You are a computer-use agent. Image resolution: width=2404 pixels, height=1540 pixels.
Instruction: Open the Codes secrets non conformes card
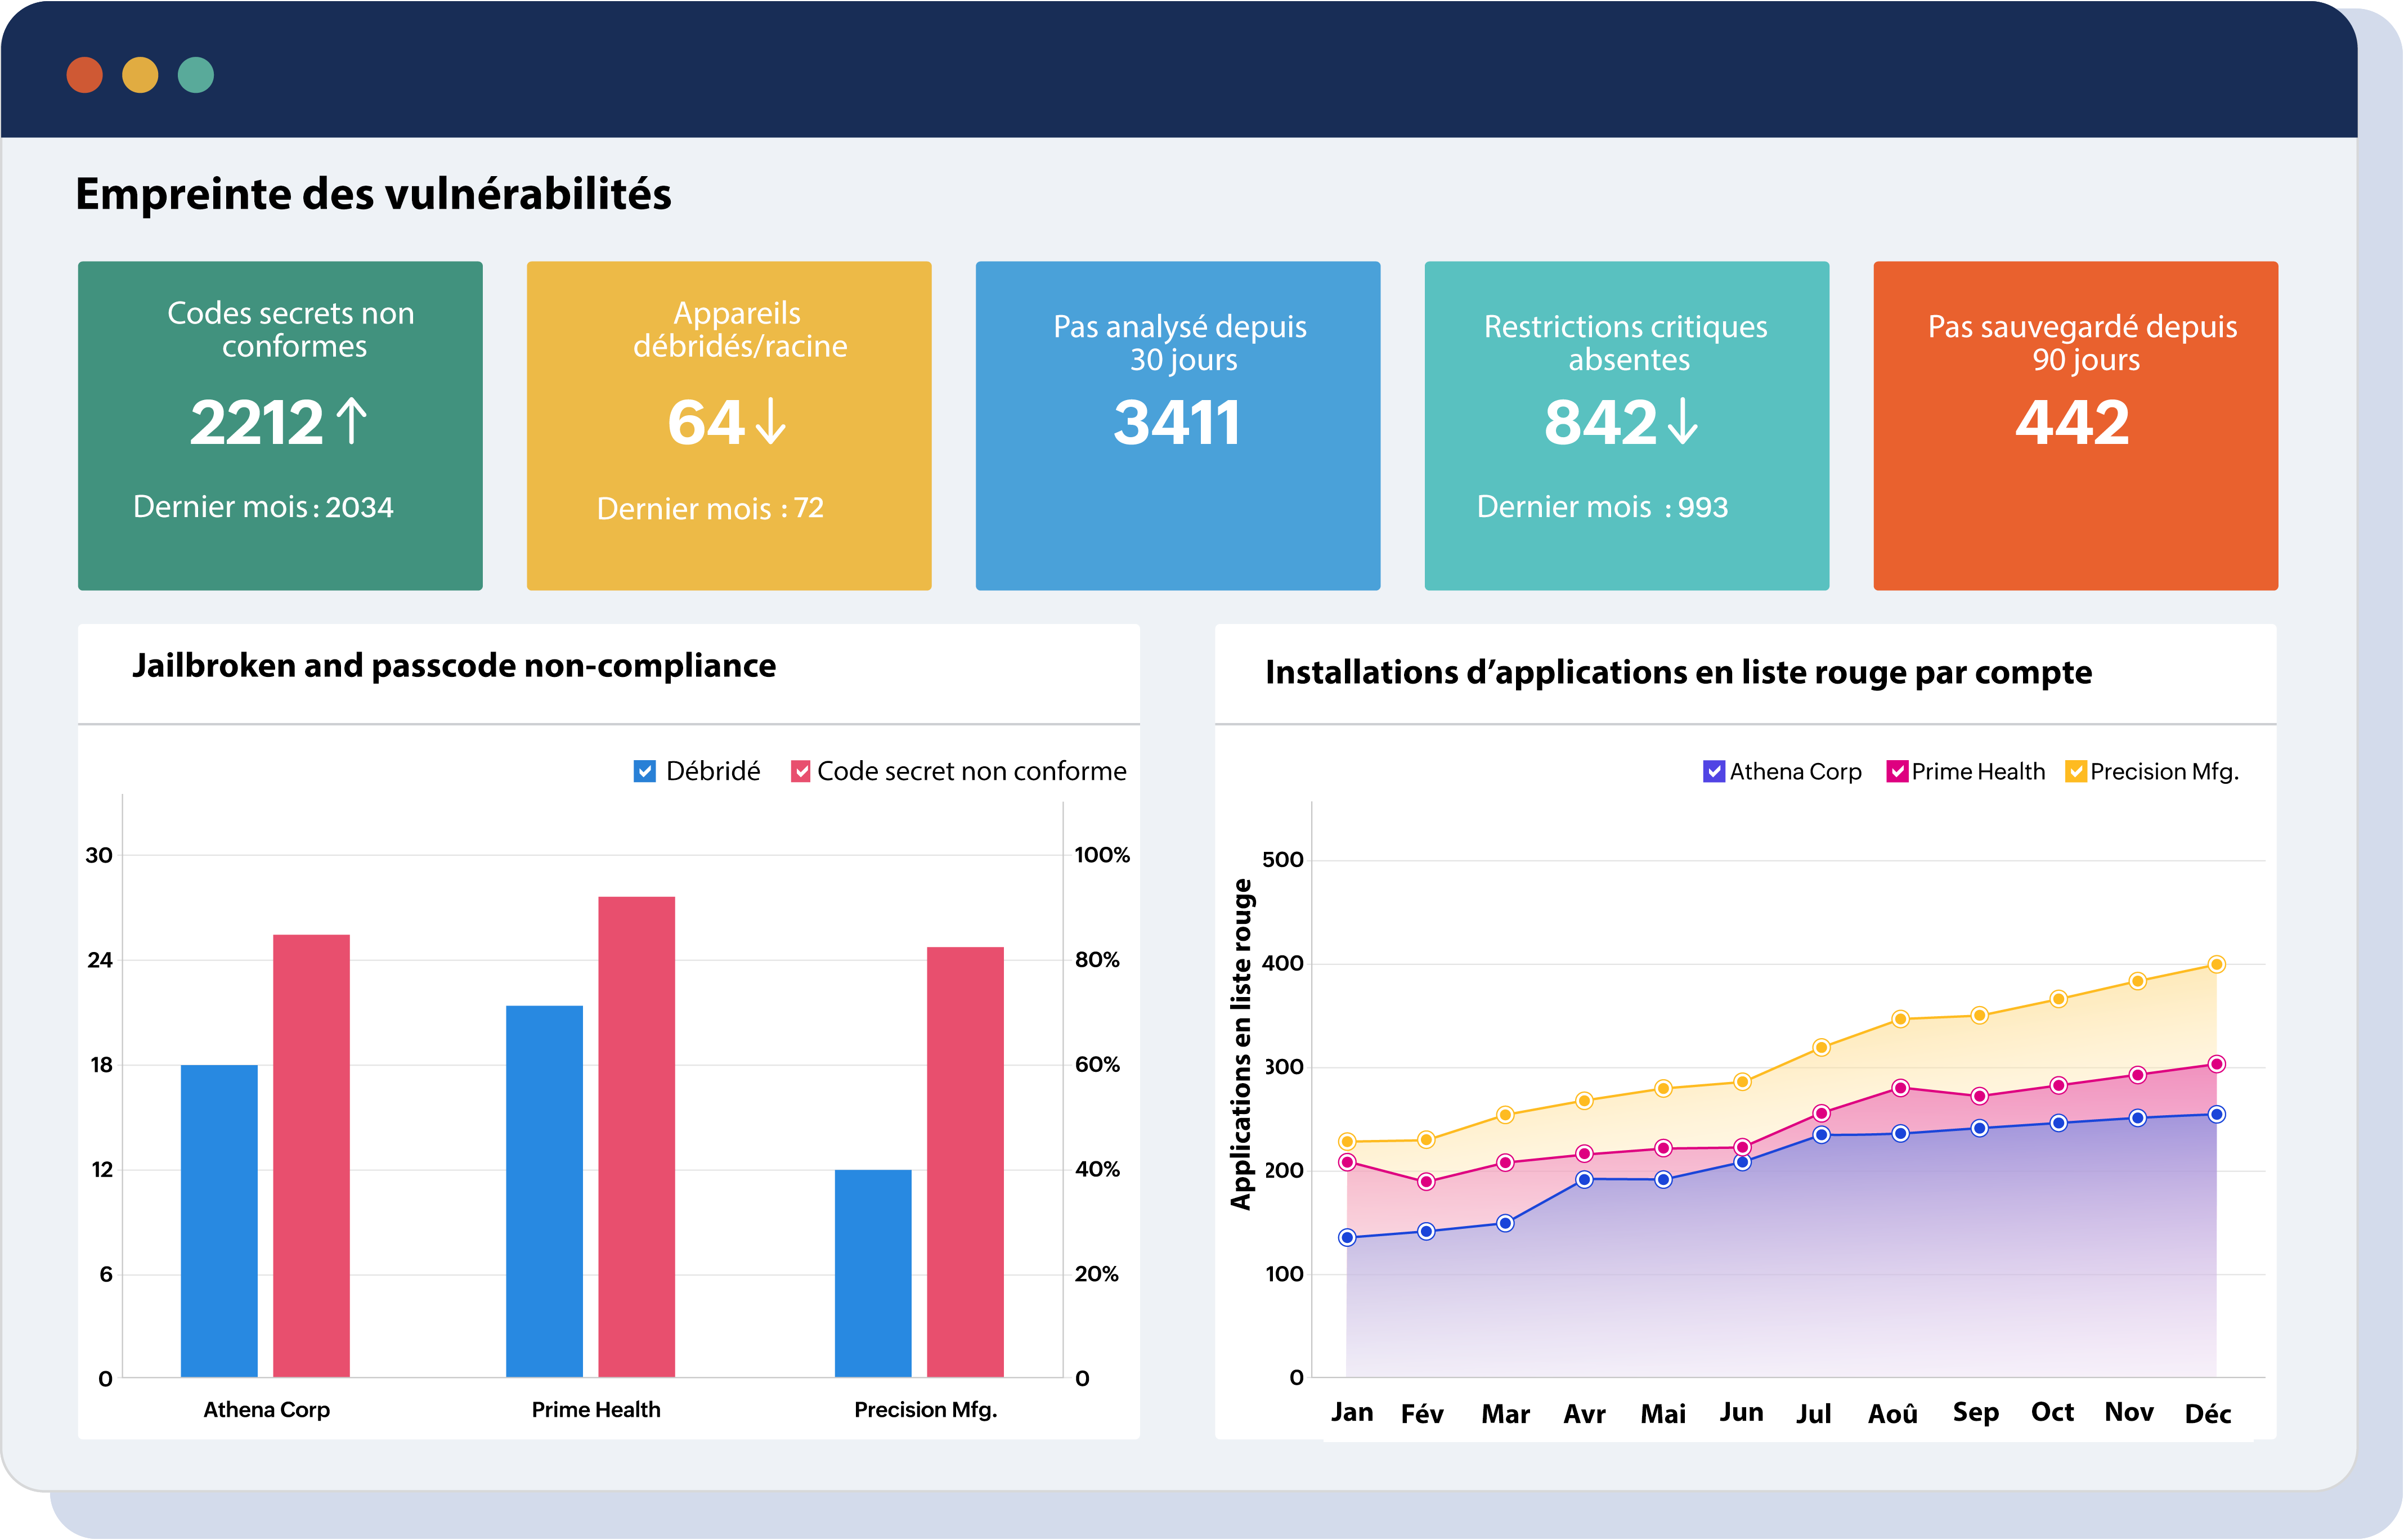tap(280, 425)
